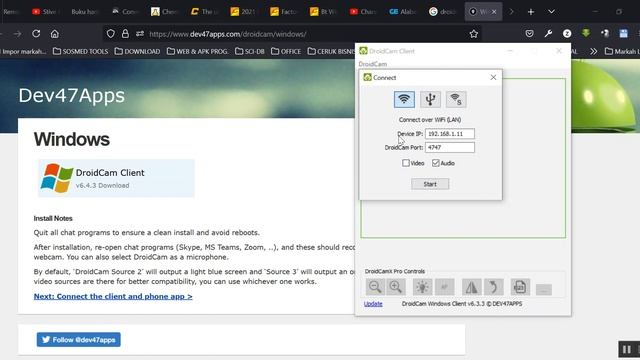Image resolution: width=640 pixels, height=360 pixels.
Task: Pause the video with the pause button
Action: pyautogui.click(x=627, y=349)
